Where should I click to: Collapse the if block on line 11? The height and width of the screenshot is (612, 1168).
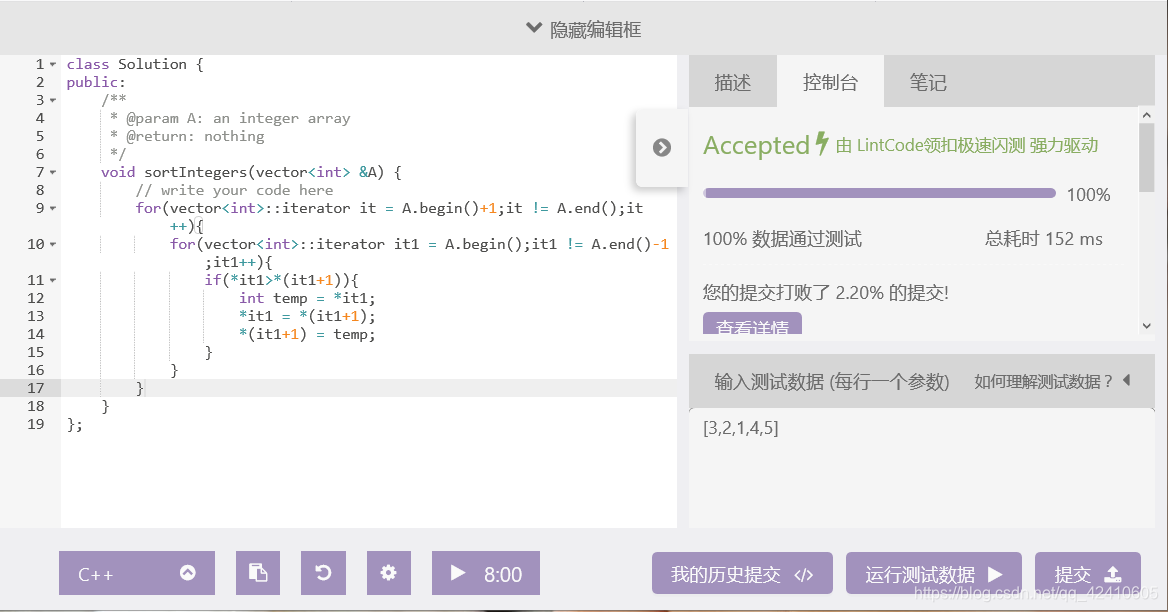click(x=51, y=280)
